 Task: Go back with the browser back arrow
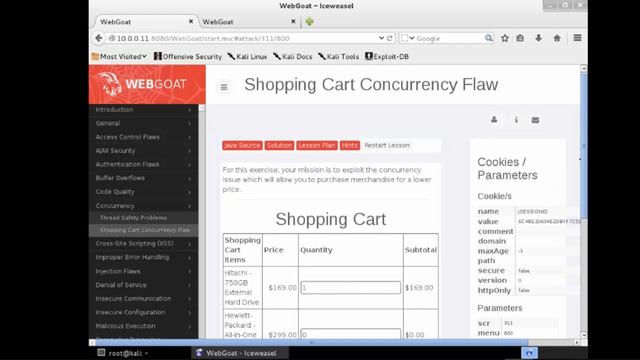98,38
